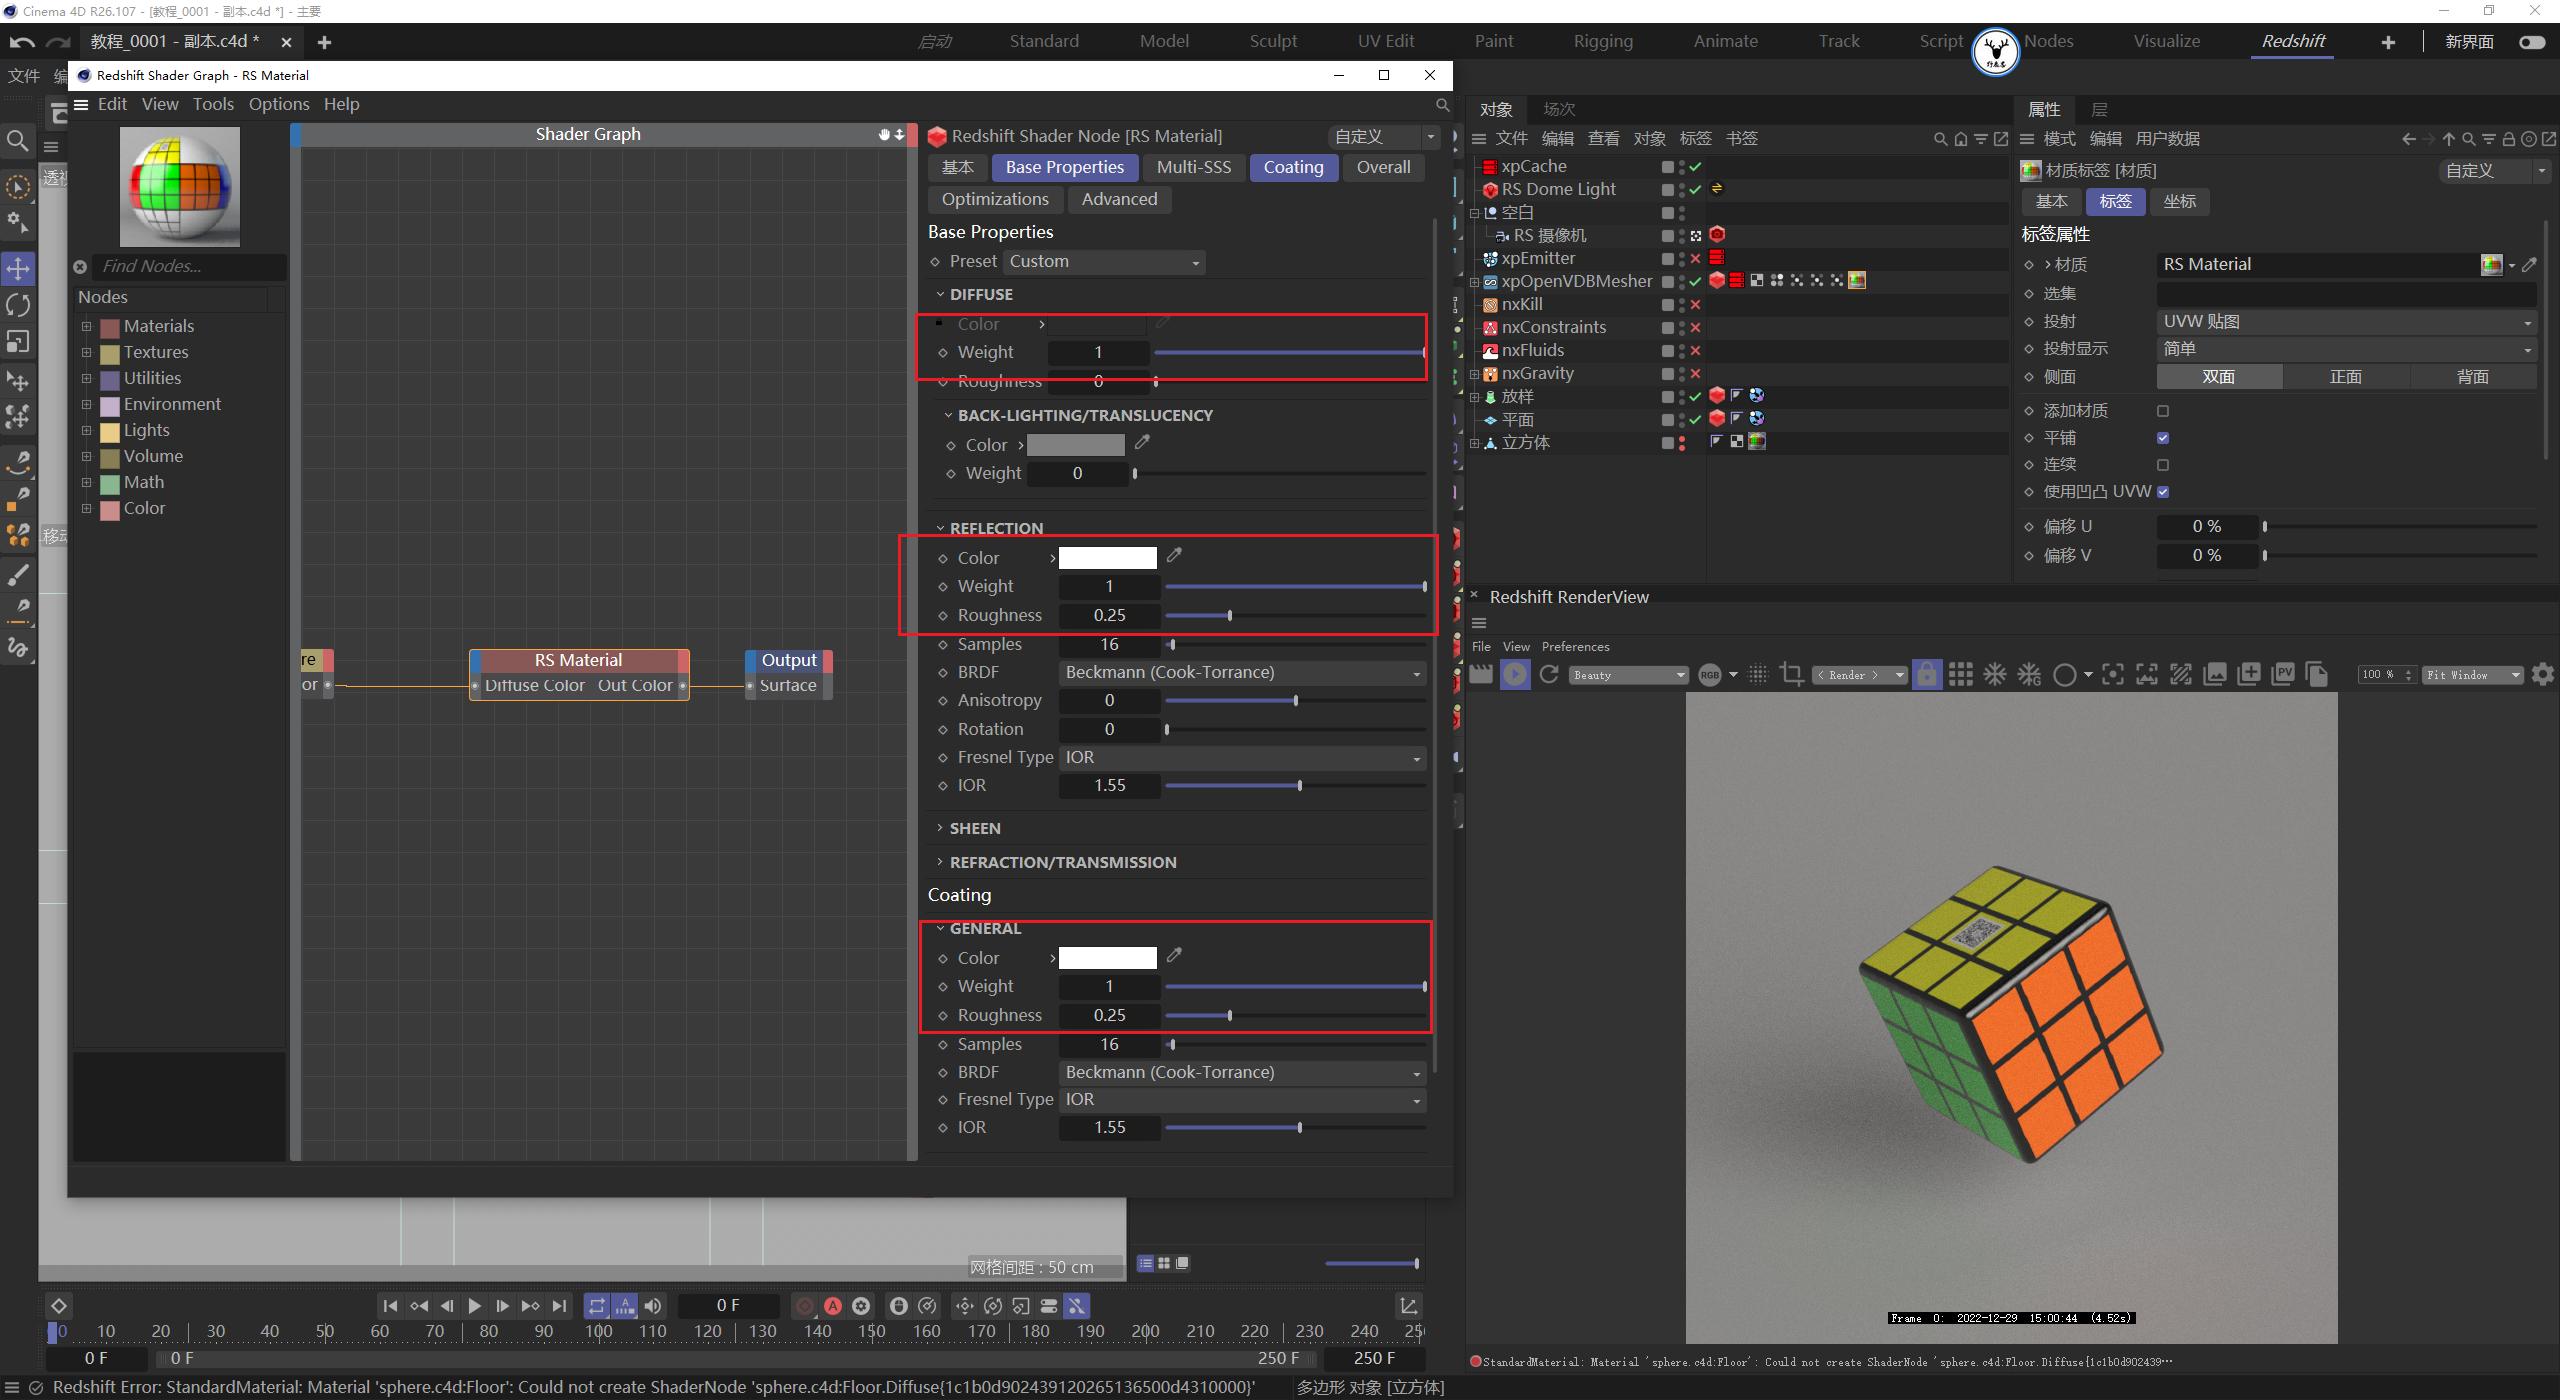Open the Fit Window zoom dropdown
The width and height of the screenshot is (2560, 1400).
pos(2473,674)
